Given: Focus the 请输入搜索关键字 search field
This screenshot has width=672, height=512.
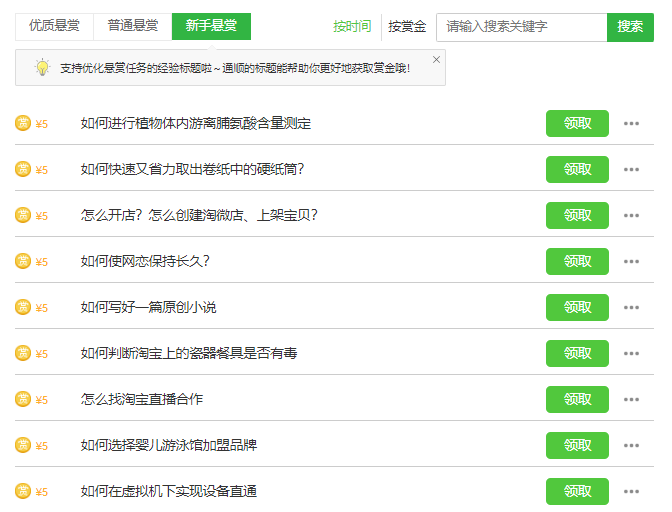Looking at the screenshot, I should click(522, 27).
